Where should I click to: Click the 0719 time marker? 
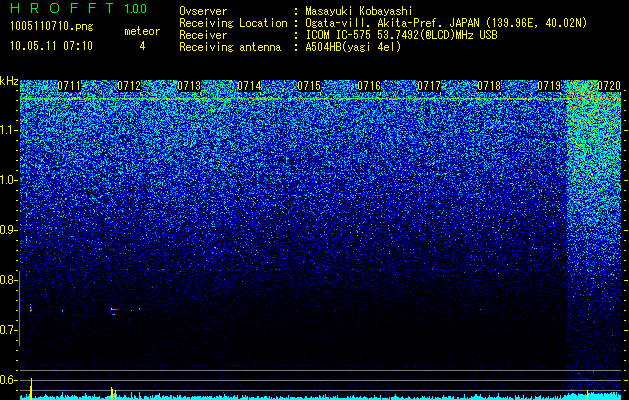549,86
